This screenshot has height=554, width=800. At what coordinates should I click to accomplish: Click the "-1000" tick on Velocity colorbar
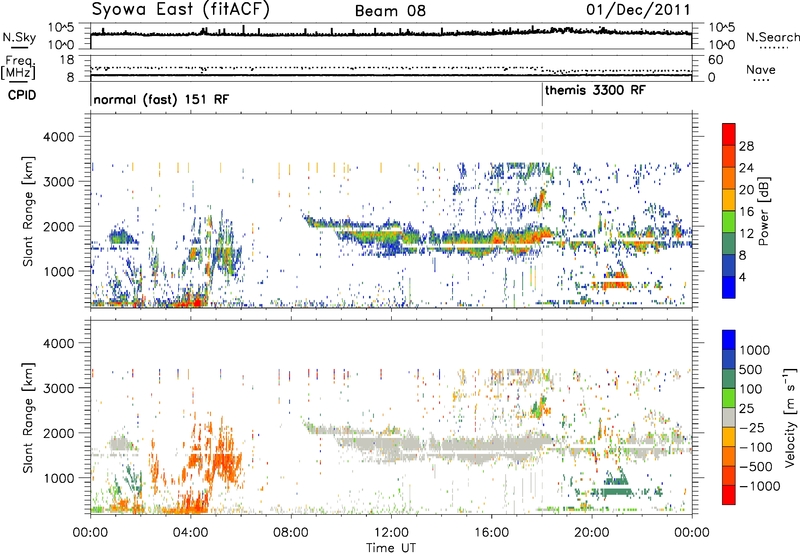click(x=760, y=486)
